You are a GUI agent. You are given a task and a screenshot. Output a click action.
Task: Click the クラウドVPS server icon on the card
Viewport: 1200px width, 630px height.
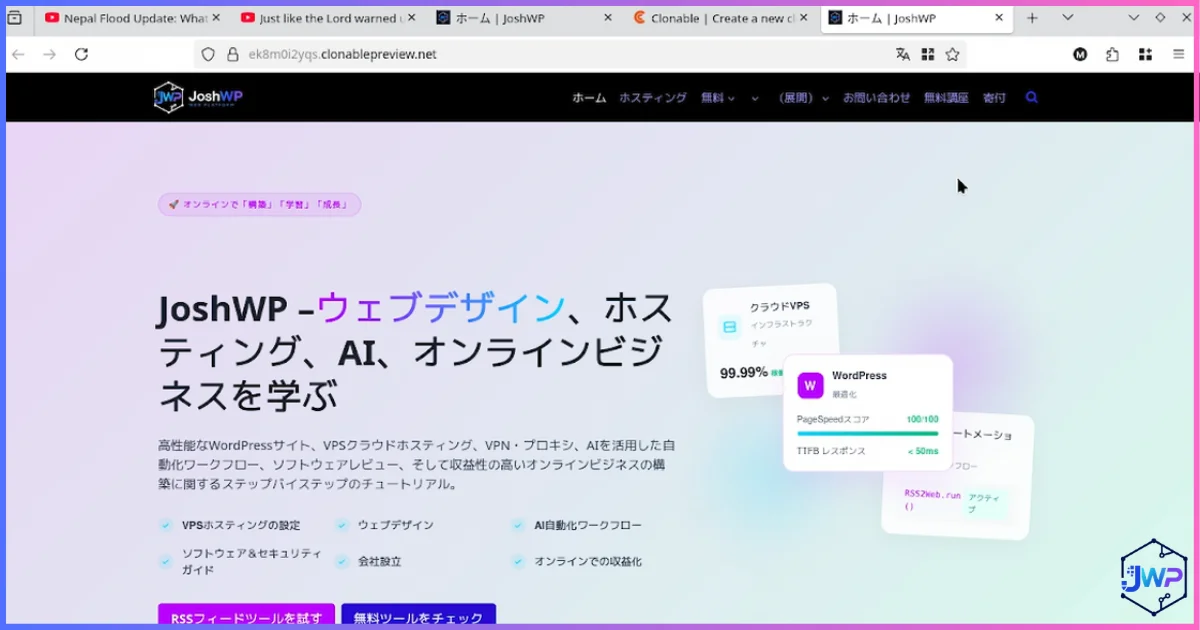[x=729, y=327]
